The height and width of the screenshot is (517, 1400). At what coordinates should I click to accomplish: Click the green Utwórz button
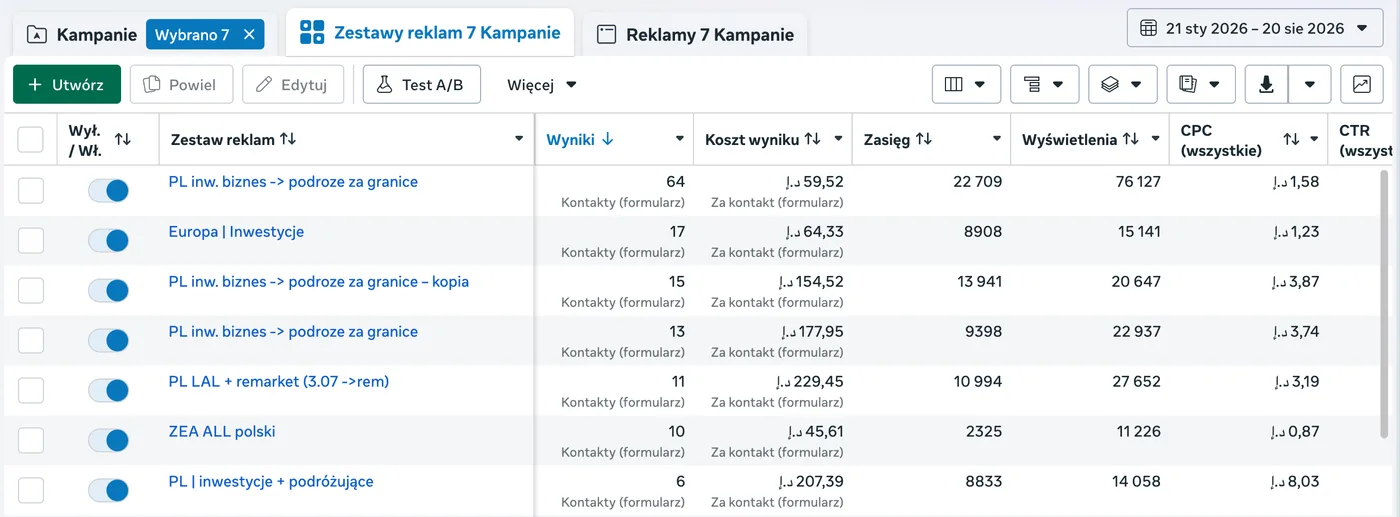click(x=67, y=85)
